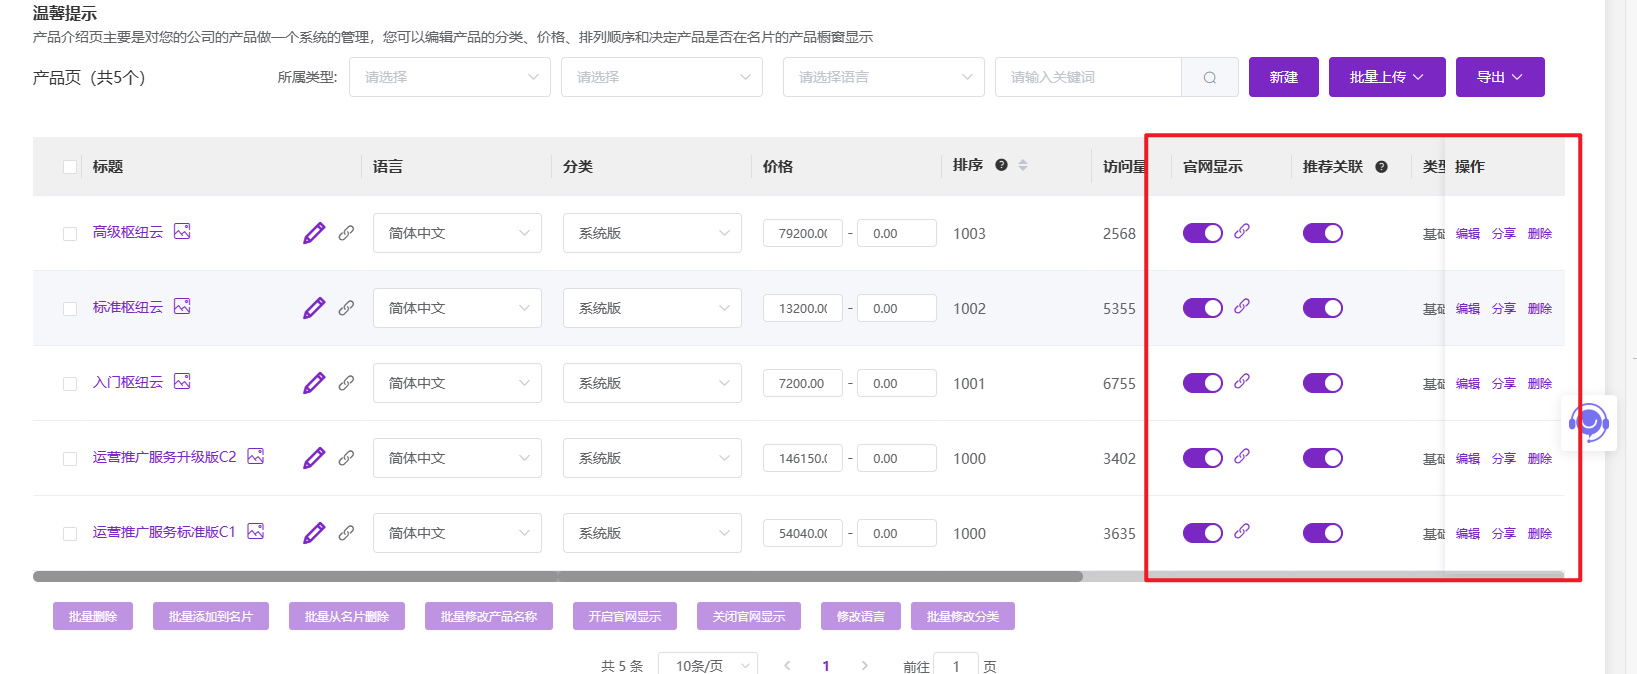The image size is (1637, 674).
Task: Check the select-all checkbox in table header
Action: tap(70, 167)
